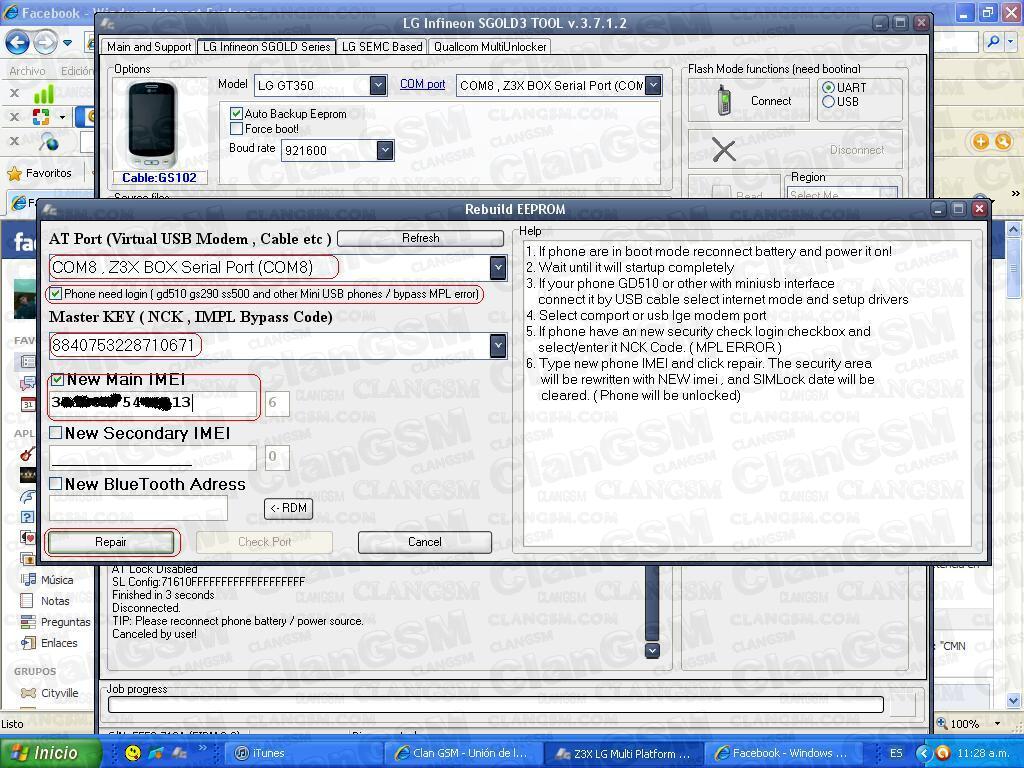Click the Job progress bar

496,705
